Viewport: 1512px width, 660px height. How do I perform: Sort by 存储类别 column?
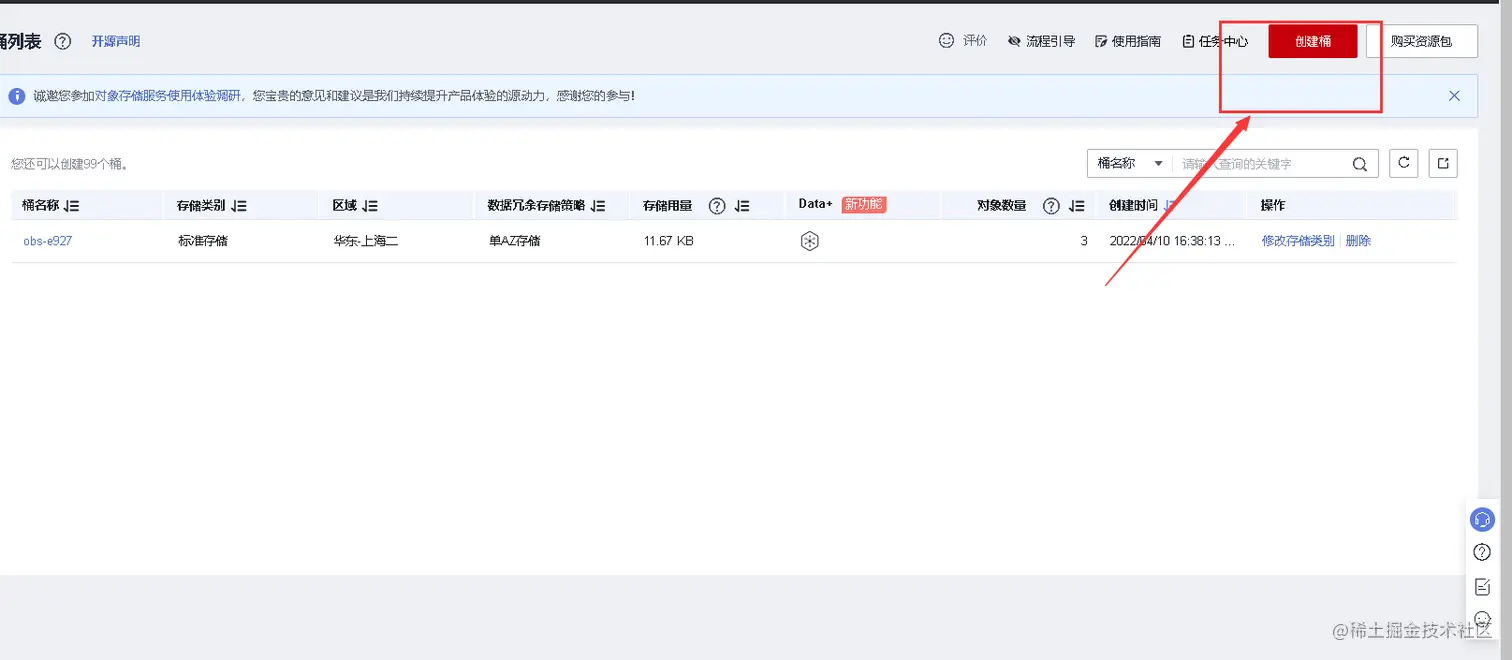[239, 206]
